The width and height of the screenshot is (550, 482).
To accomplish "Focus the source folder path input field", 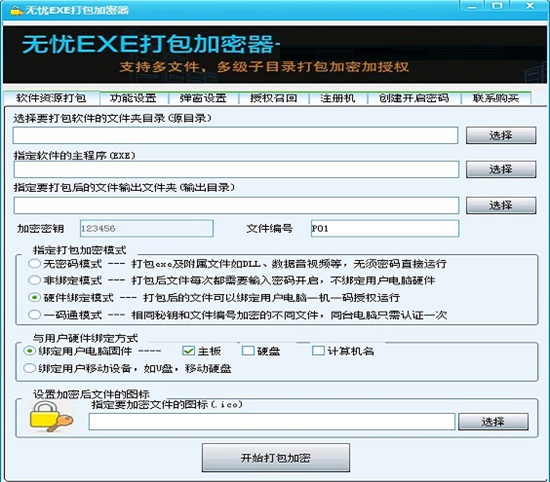I will 235,135.
